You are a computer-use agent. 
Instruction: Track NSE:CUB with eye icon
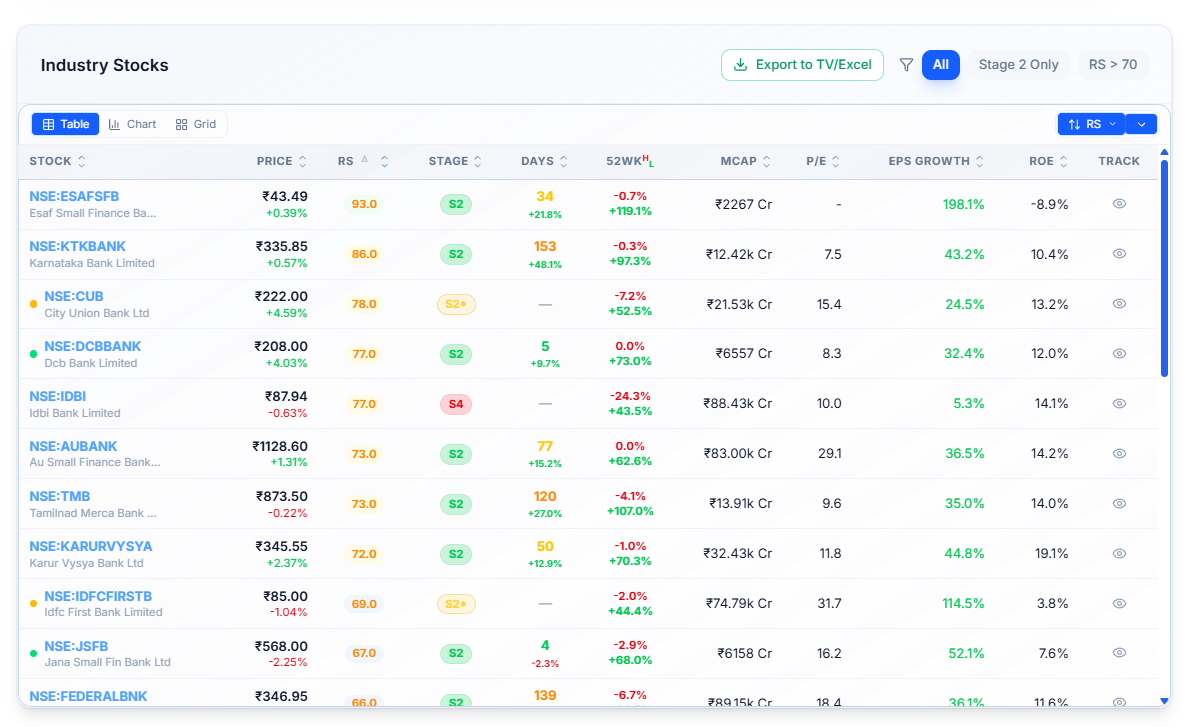[x=1119, y=303]
